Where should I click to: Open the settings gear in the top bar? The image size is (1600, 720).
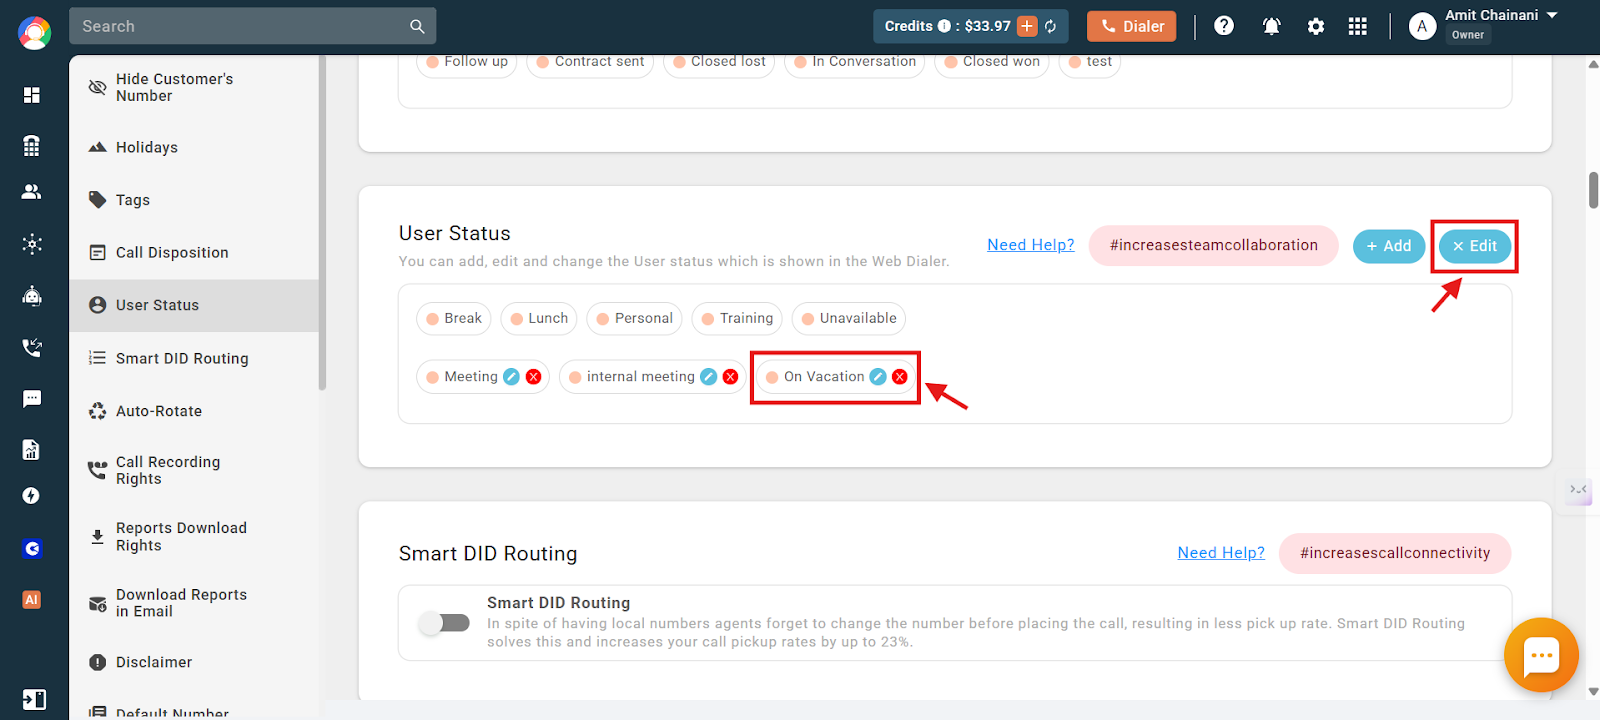point(1316,27)
